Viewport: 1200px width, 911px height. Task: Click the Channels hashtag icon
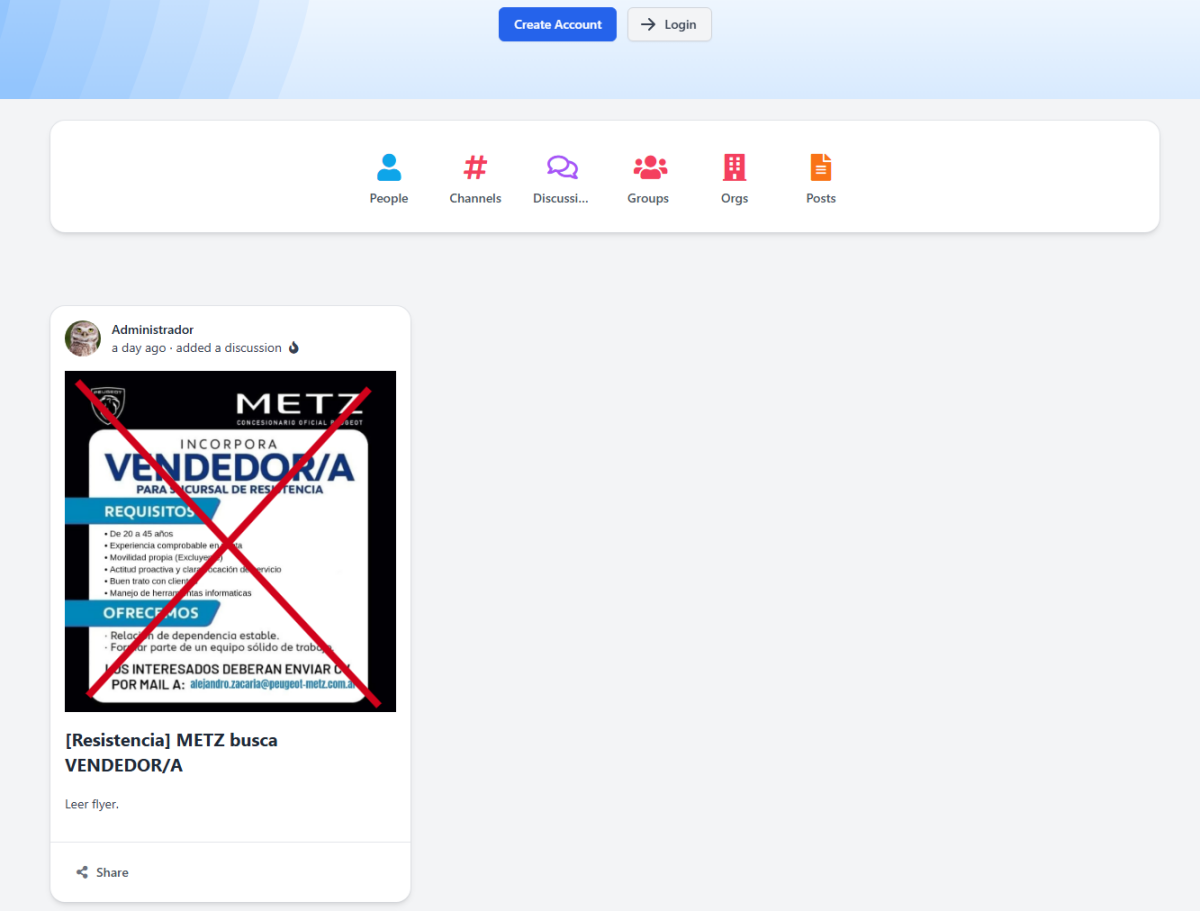click(475, 167)
